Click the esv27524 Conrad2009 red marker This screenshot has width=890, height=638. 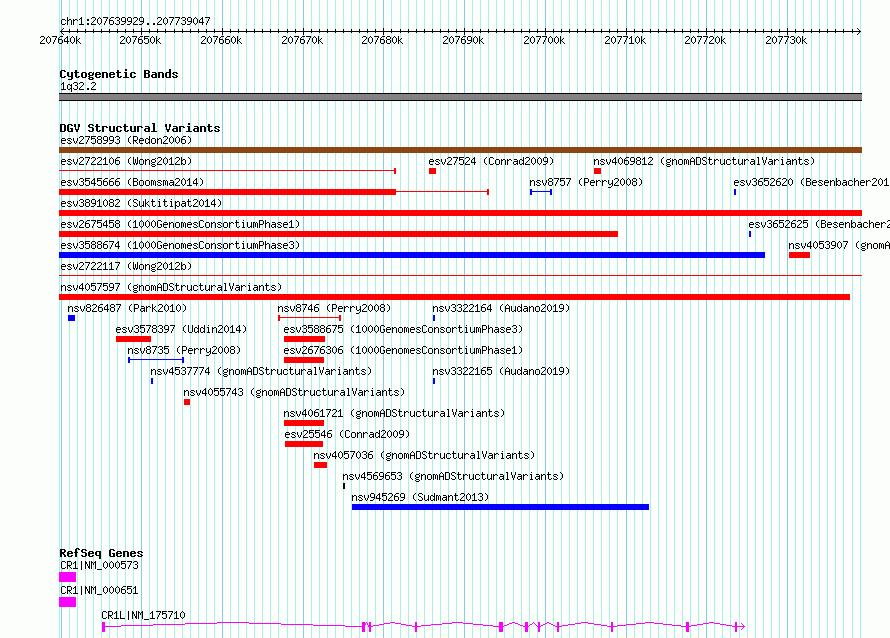[433, 171]
